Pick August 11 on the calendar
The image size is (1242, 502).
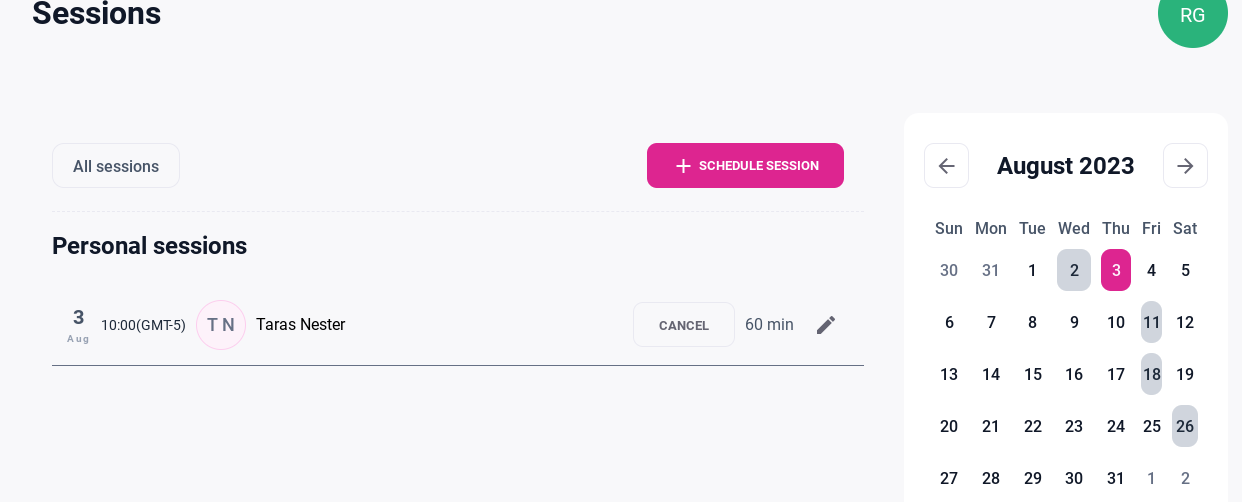click(1152, 322)
